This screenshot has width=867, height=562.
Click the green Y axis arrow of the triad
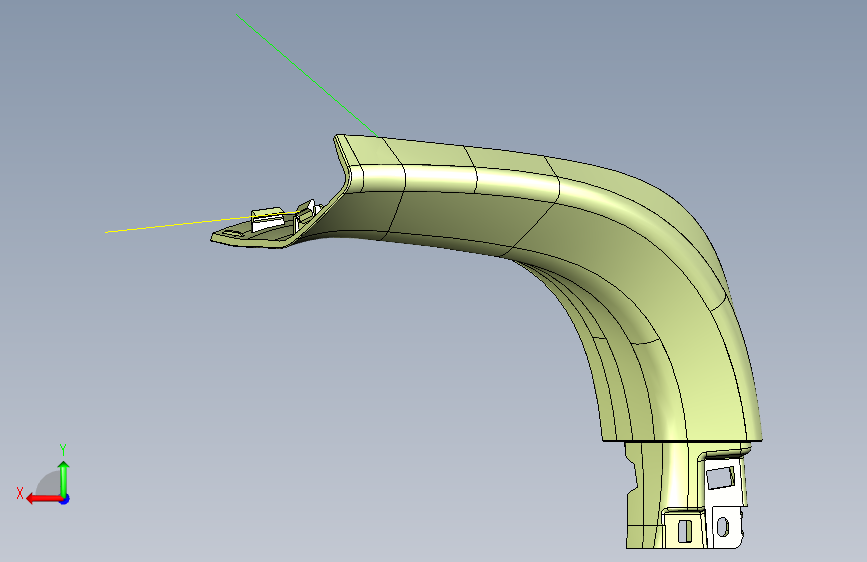tap(64, 478)
